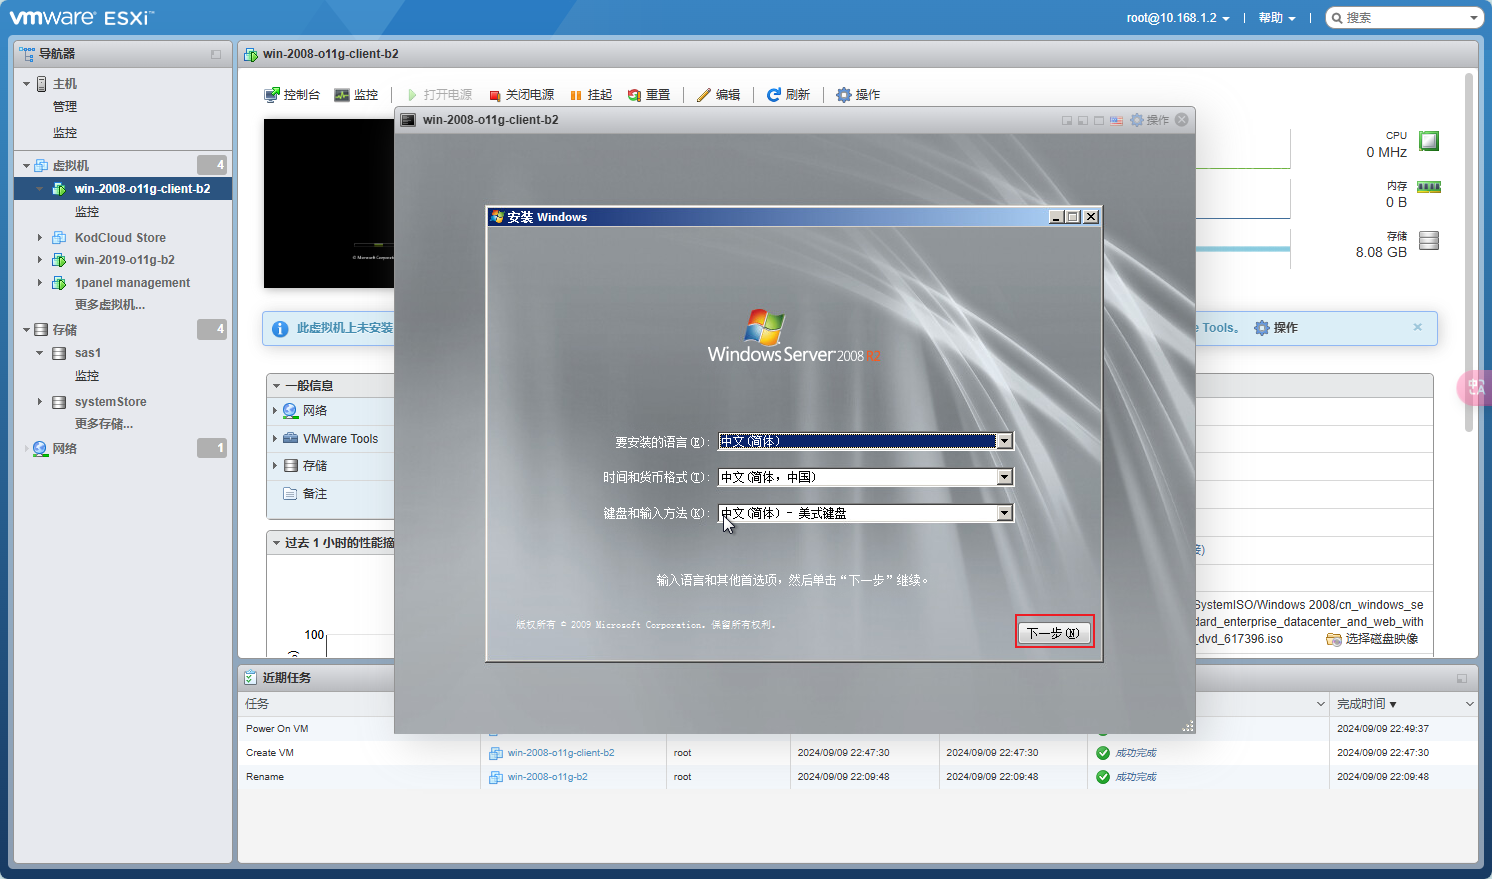1492x879 pixels.
Task: Open 监控 under sas1 datastore
Action: coord(87,376)
